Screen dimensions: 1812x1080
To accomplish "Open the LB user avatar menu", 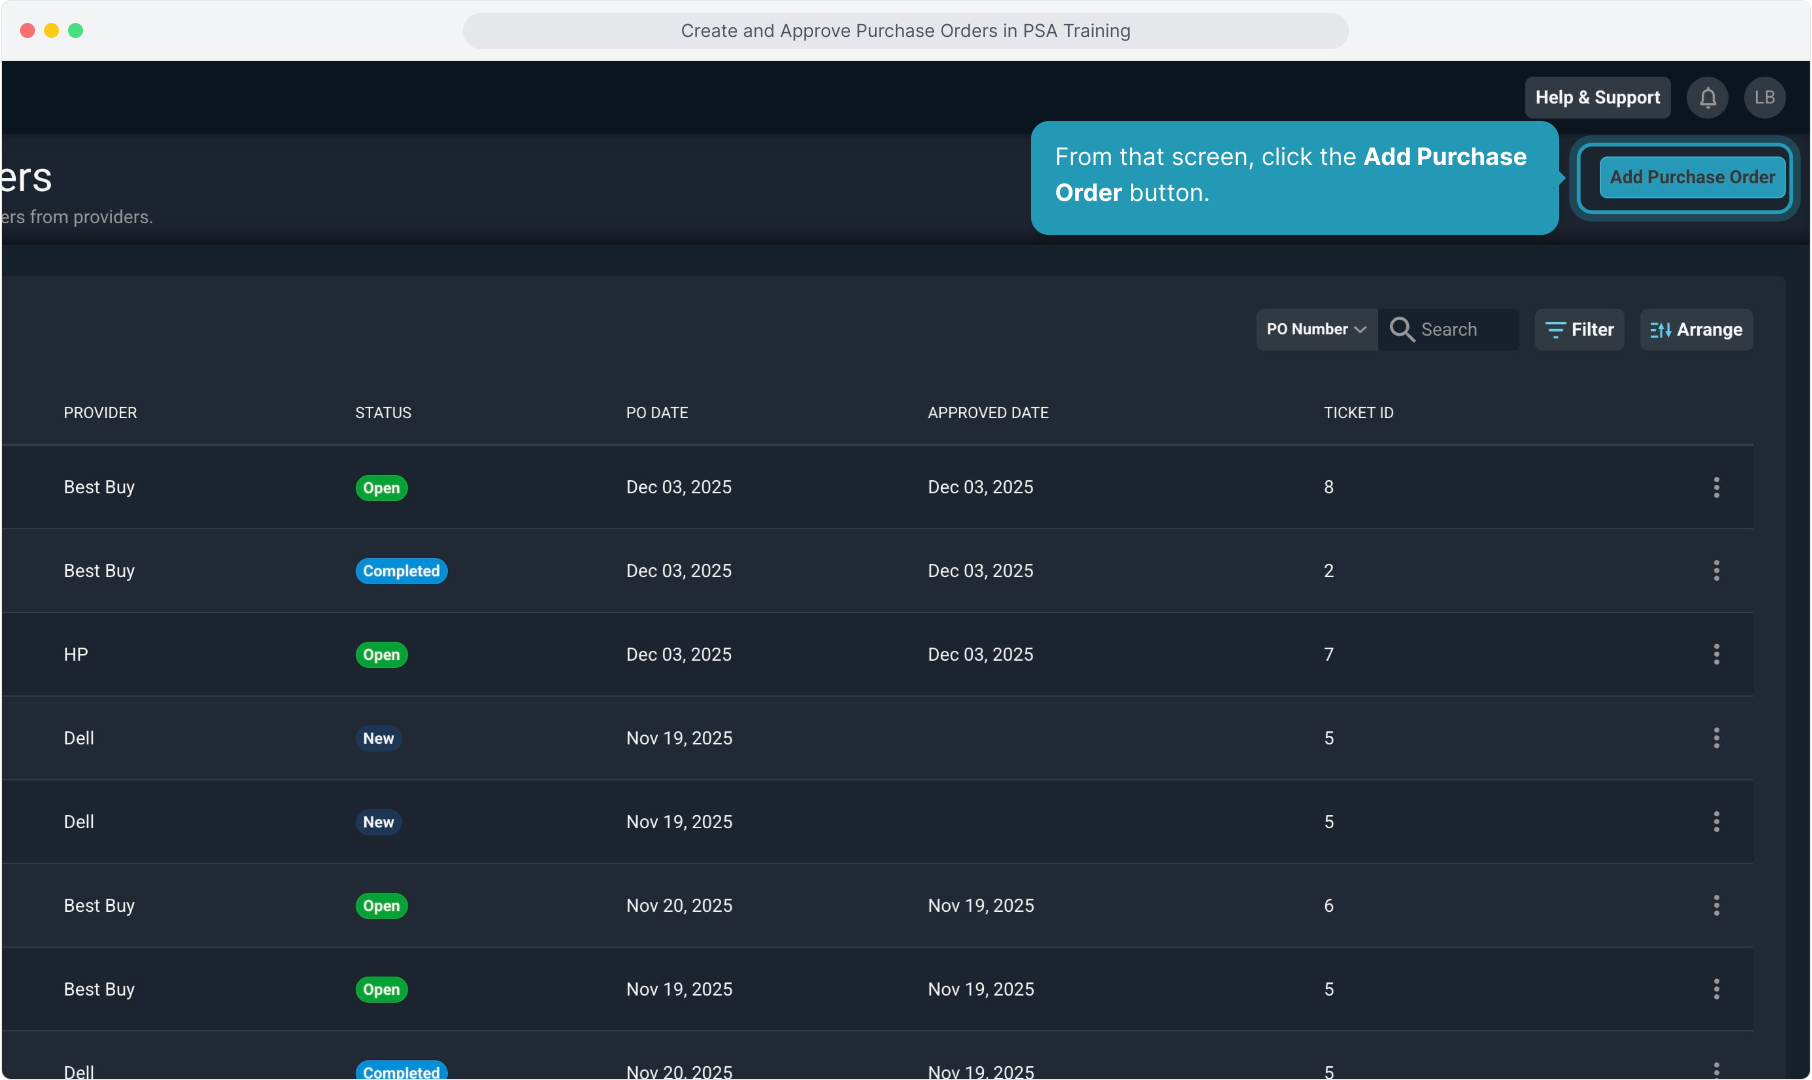I will [x=1764, y=98].
